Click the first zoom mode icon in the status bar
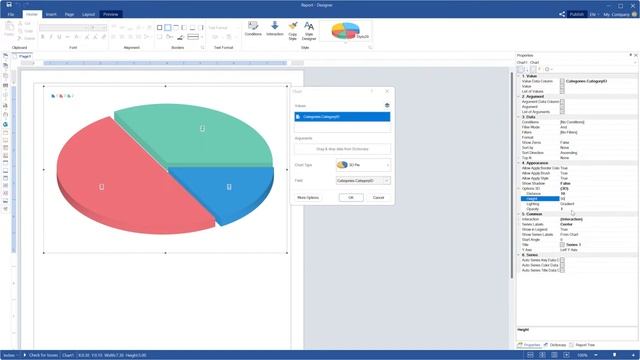This screenshot has width=640, height=360. [x=530, y=355]
